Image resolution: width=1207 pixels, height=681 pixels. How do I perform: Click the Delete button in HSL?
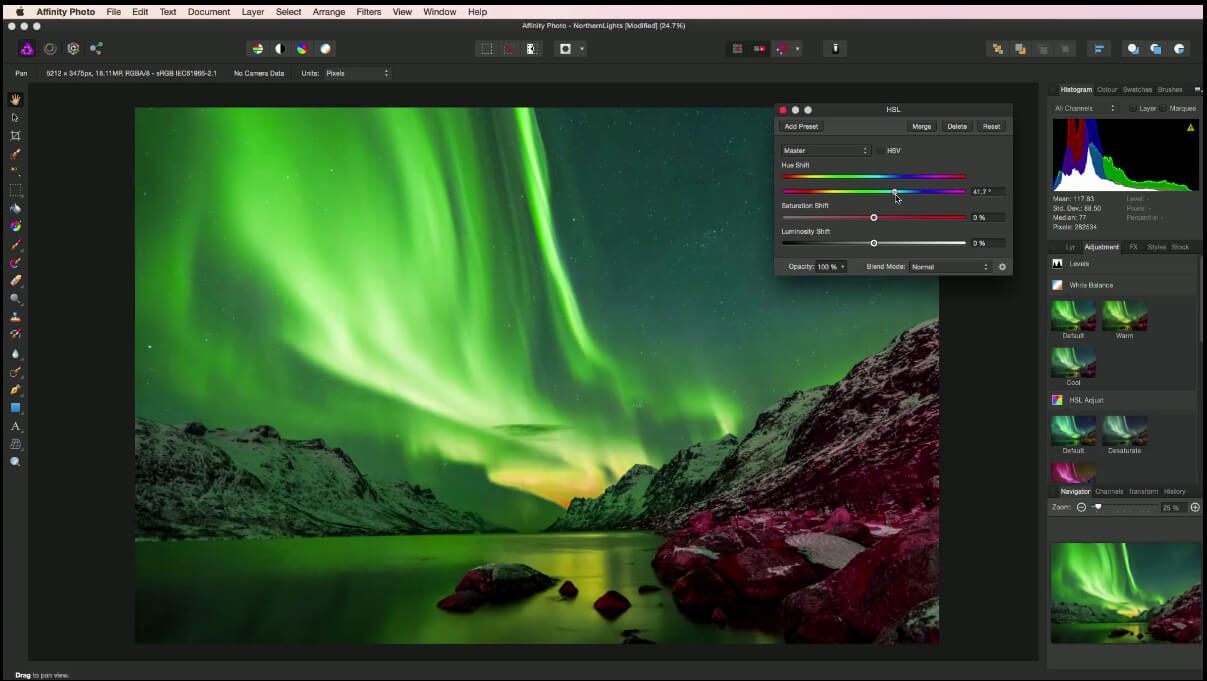[957, 127]
